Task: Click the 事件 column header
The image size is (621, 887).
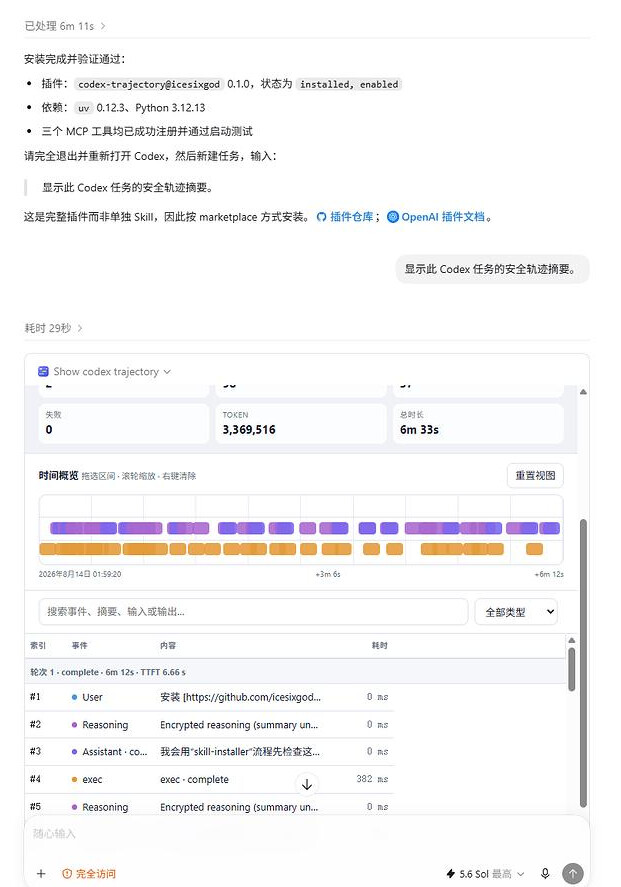Action: coord(80,645)
